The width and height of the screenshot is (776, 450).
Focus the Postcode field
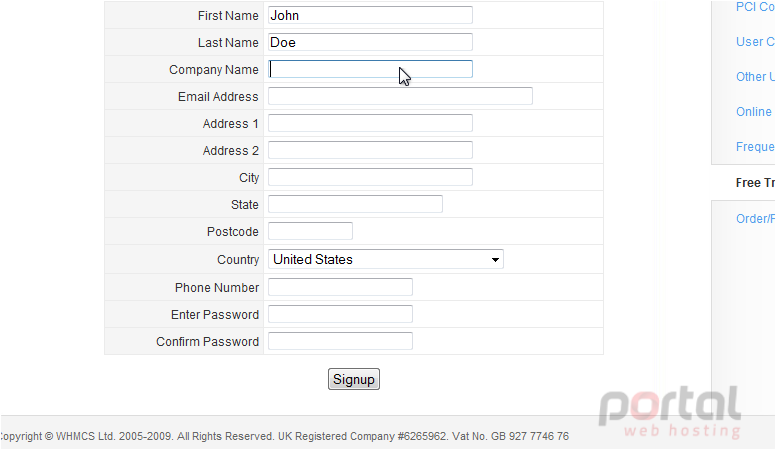(x=310, y=231)
